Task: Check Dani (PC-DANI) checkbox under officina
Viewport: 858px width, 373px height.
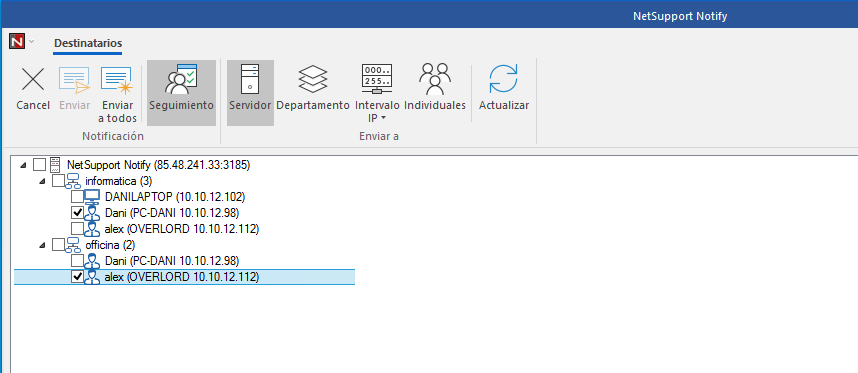Action: point(77,261)
